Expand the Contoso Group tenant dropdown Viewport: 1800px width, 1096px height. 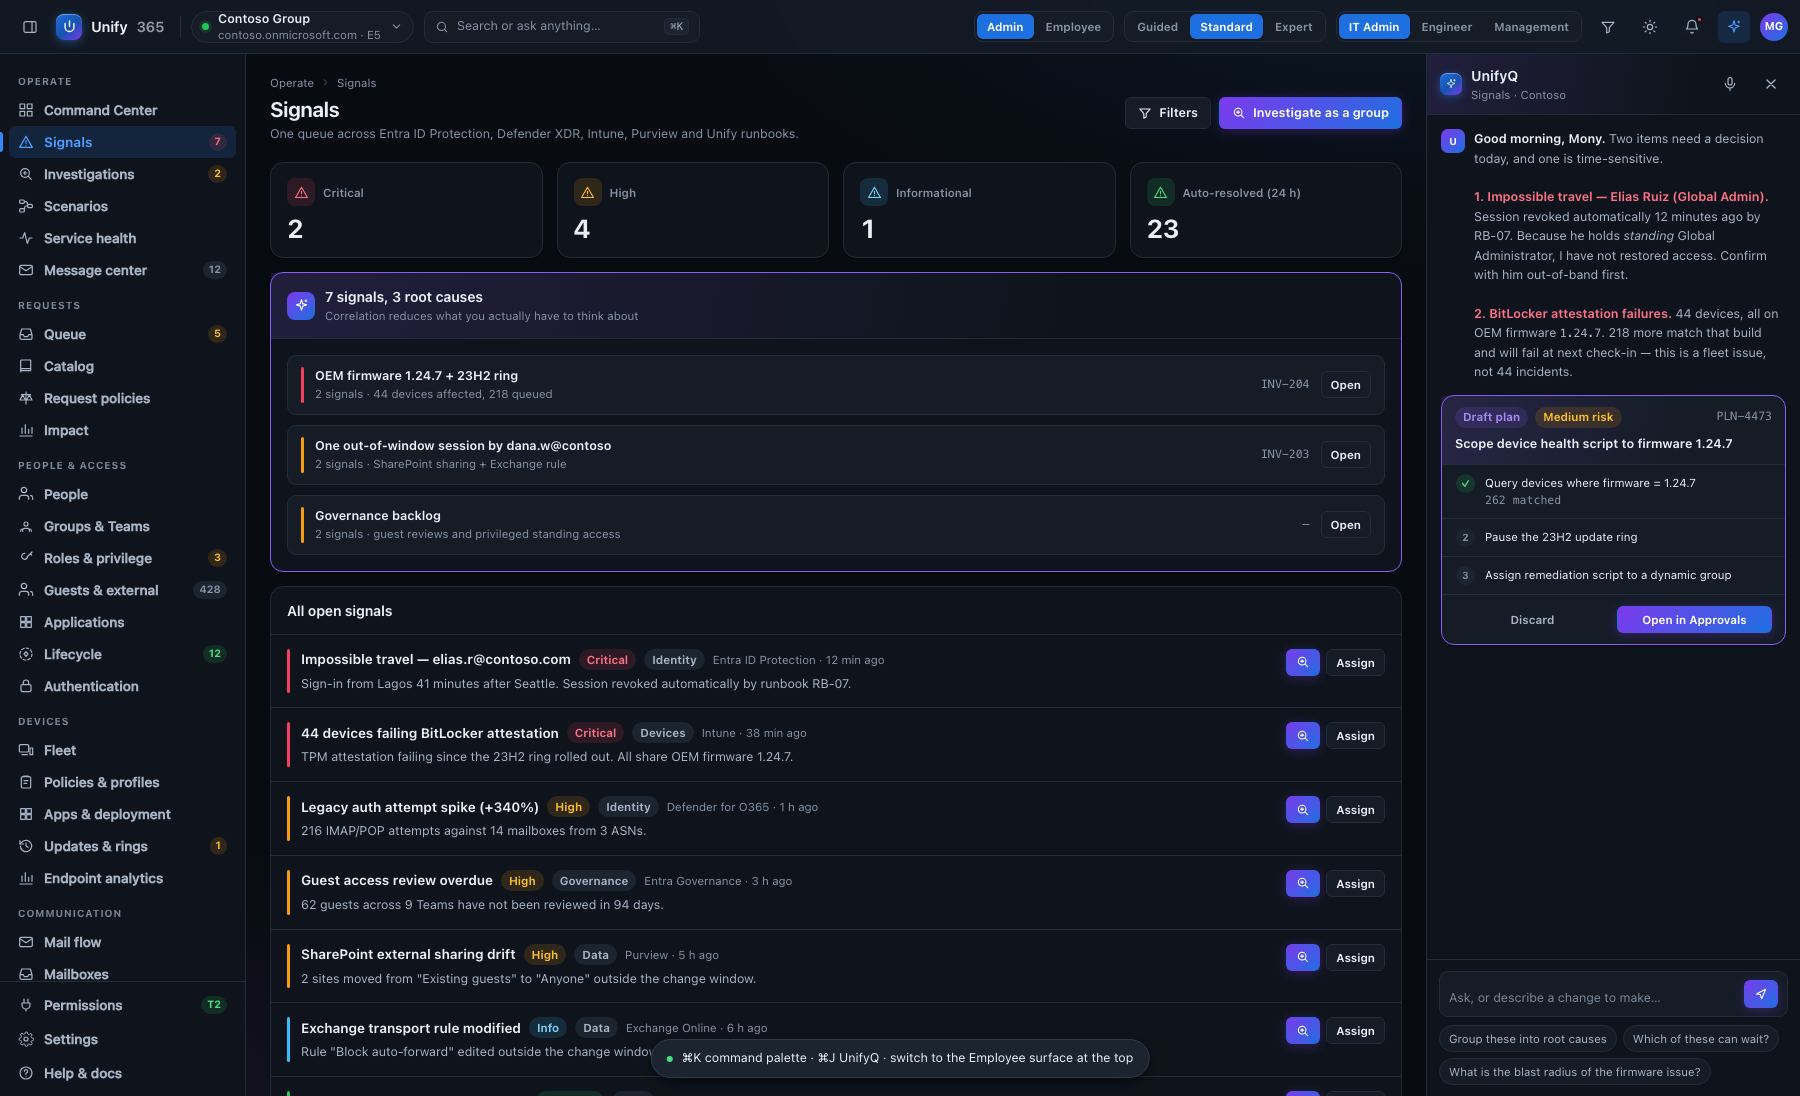coord(301,27)
